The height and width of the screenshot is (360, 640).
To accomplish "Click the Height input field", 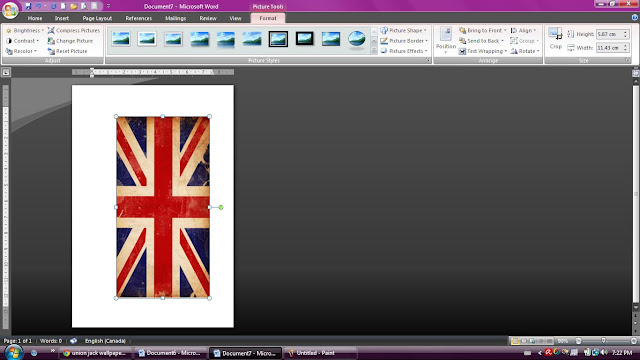I will (x=610, y=34).
